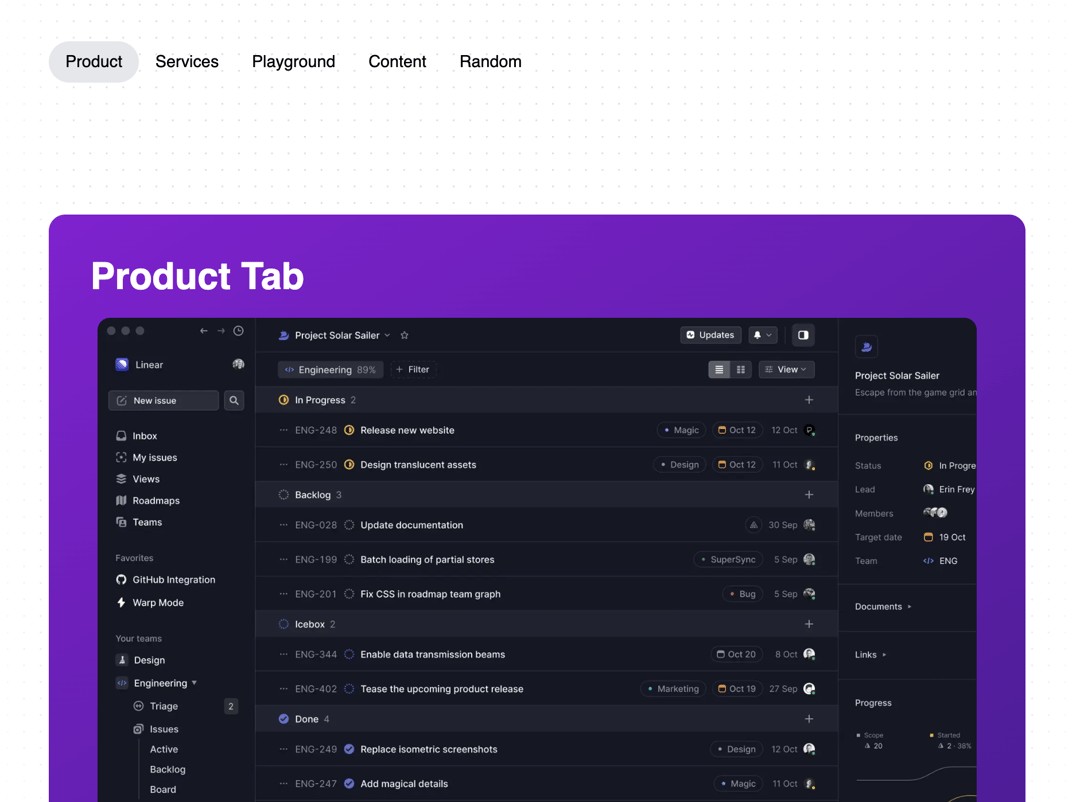Click Magic label on Release new website
This screenshot has height=802, width=1080.
pos(681,430)
